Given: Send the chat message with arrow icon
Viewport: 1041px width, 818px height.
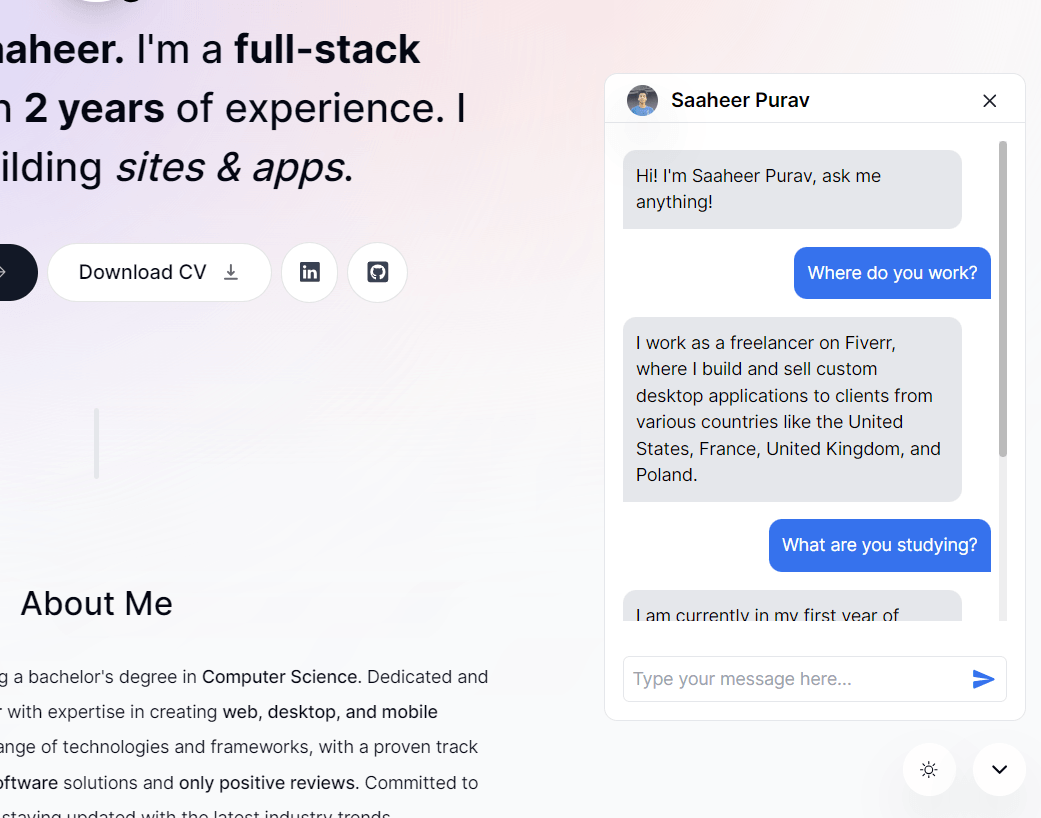Looking at the screenshot, I should click(x=983, y=679).
